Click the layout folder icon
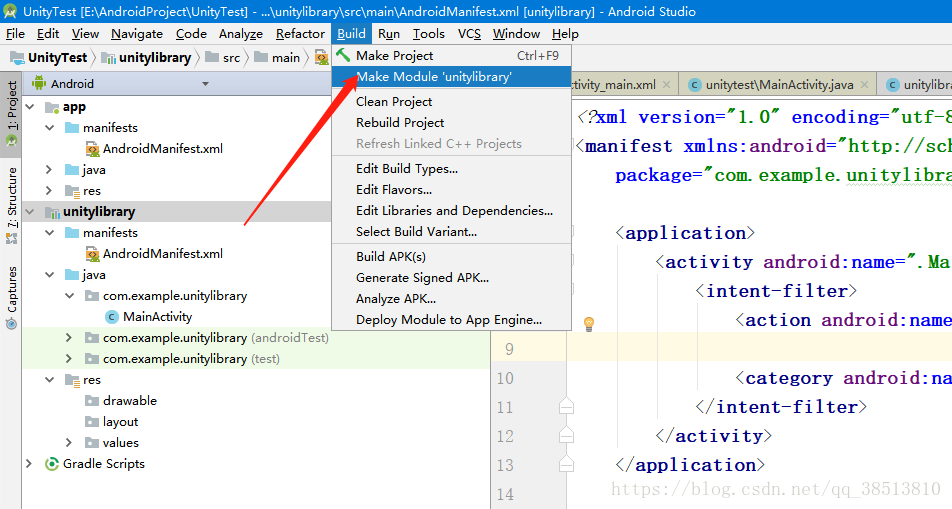This screenshot has height=509, width=952. (x=92, y=422)
